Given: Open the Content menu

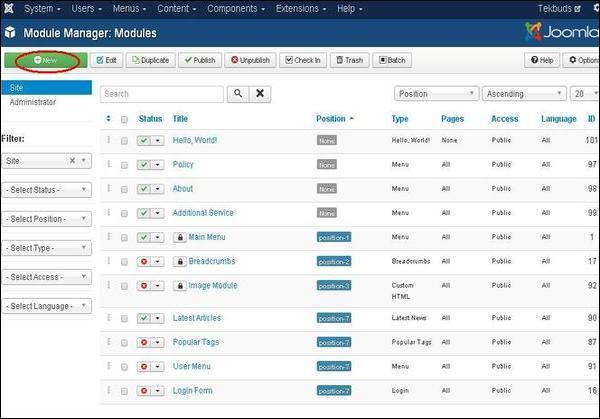Looking at the screenshot, I should (176, 8).
